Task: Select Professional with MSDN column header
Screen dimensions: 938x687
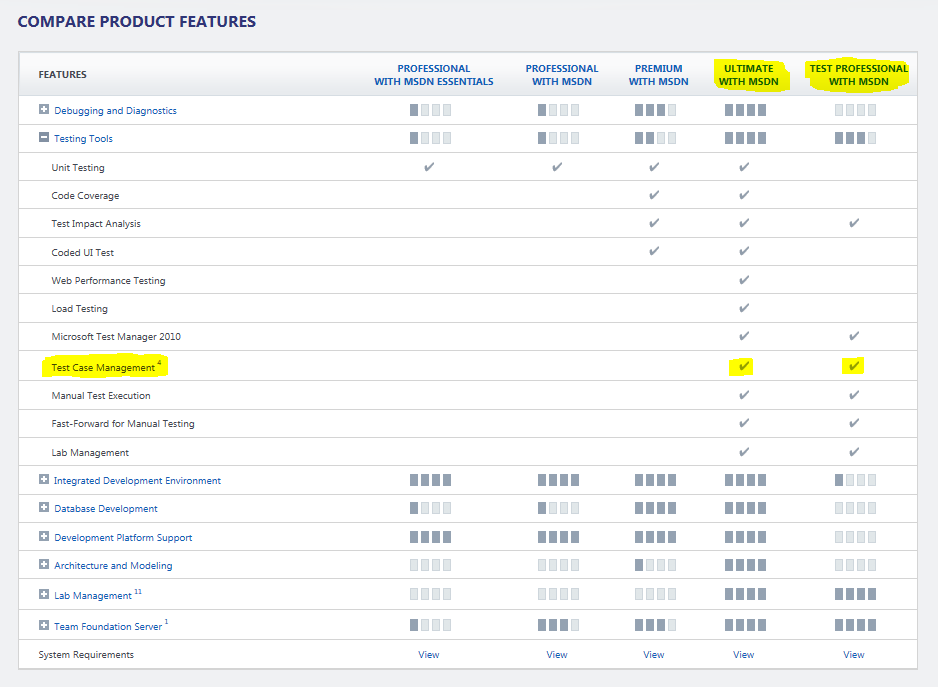Action: (562, 75)
